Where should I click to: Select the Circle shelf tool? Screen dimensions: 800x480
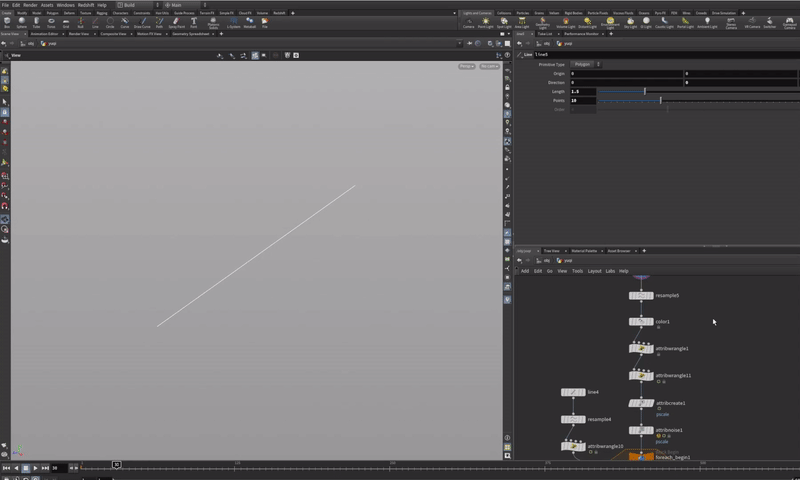pos(110,22)
